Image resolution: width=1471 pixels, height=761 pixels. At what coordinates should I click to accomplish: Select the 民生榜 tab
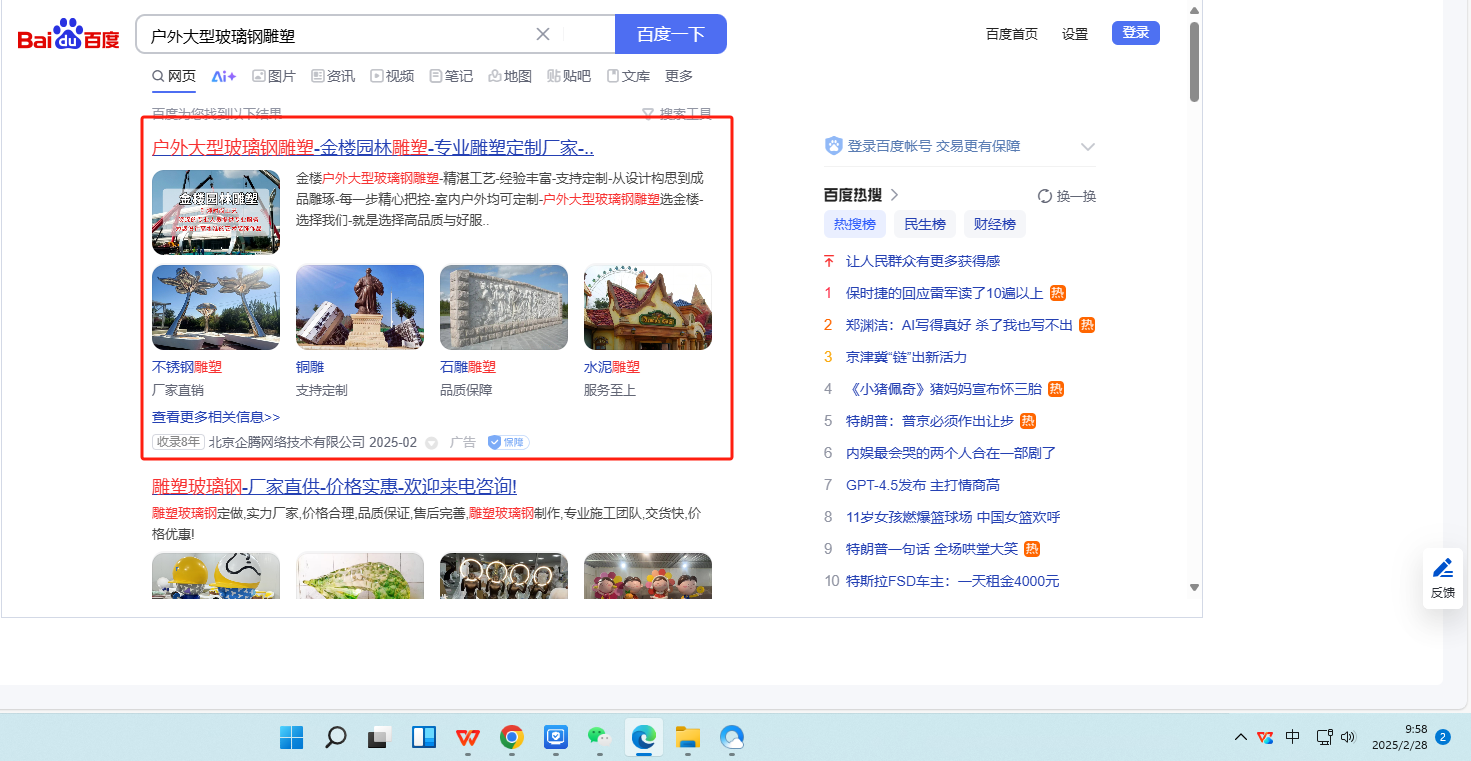(925, 224)
